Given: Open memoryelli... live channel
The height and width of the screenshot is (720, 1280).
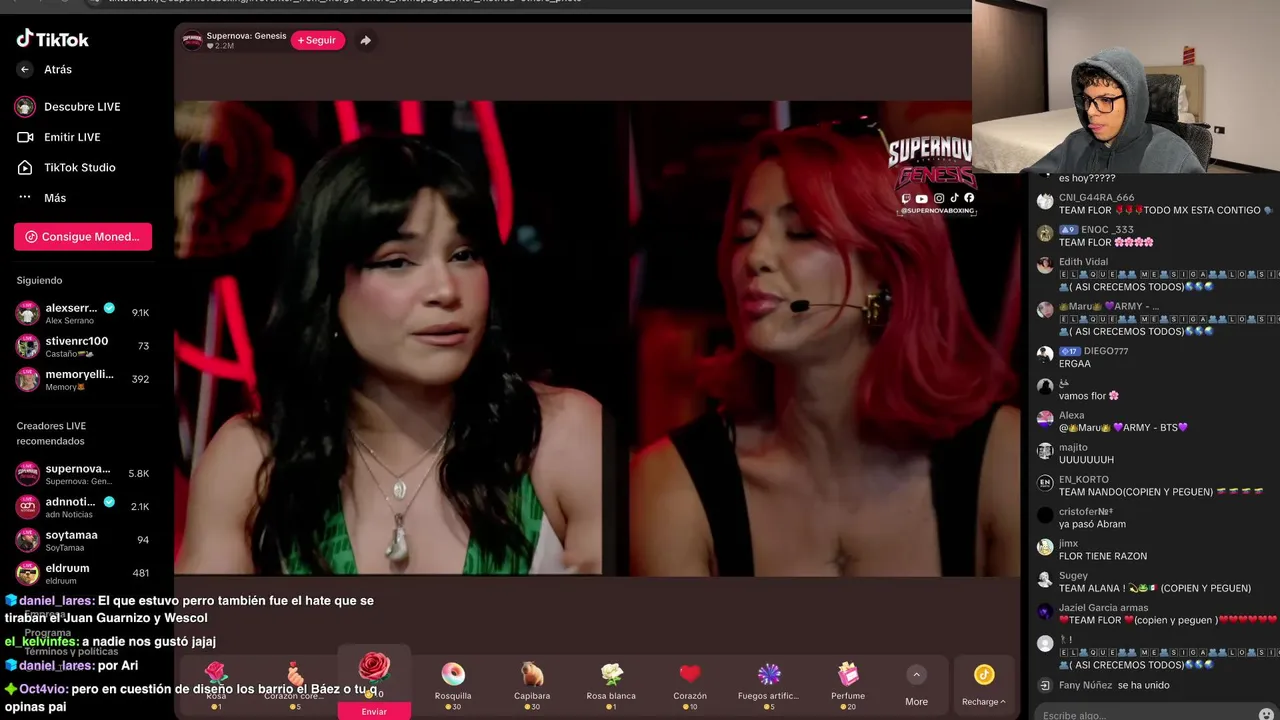Looking at the screenshot, I should tap(83, 379).
